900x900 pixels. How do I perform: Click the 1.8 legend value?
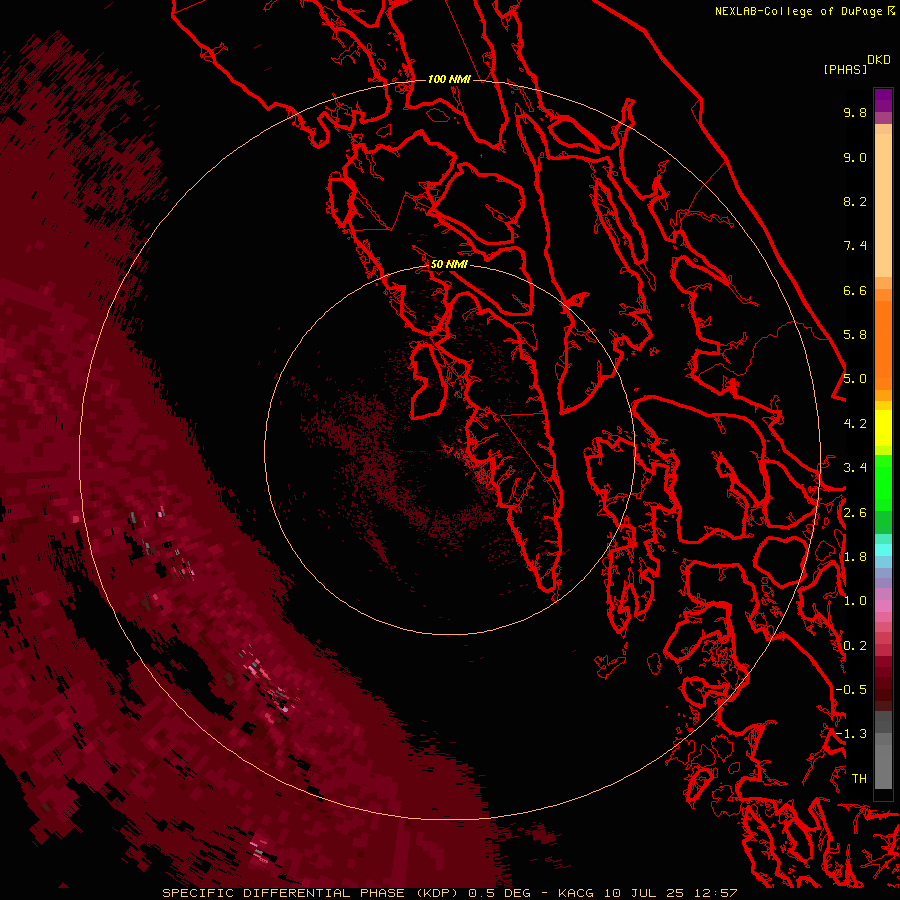pyautogui.click(x=855, y=557)
